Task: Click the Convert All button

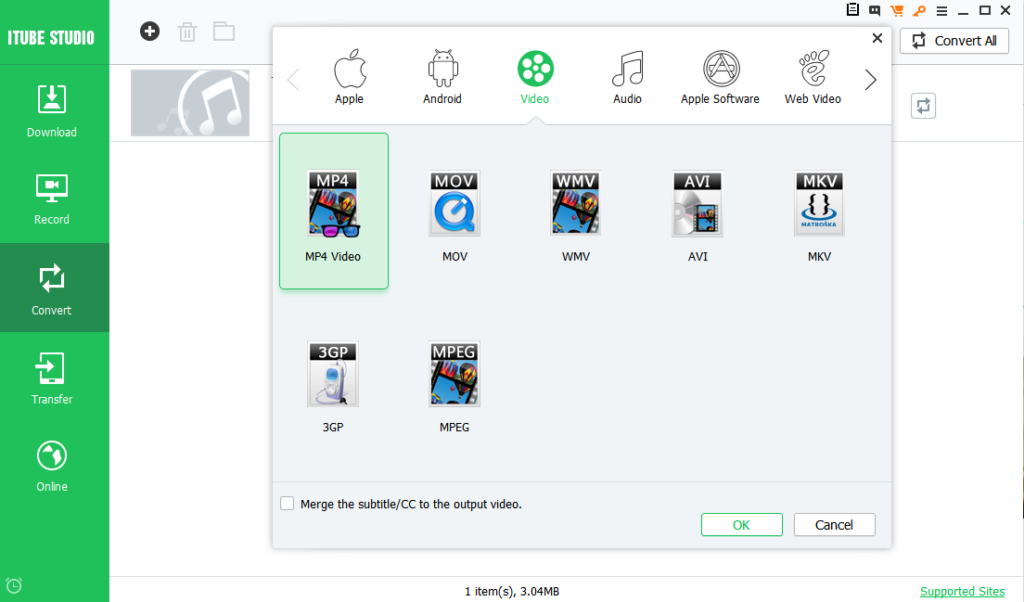Action: [954, 40]
